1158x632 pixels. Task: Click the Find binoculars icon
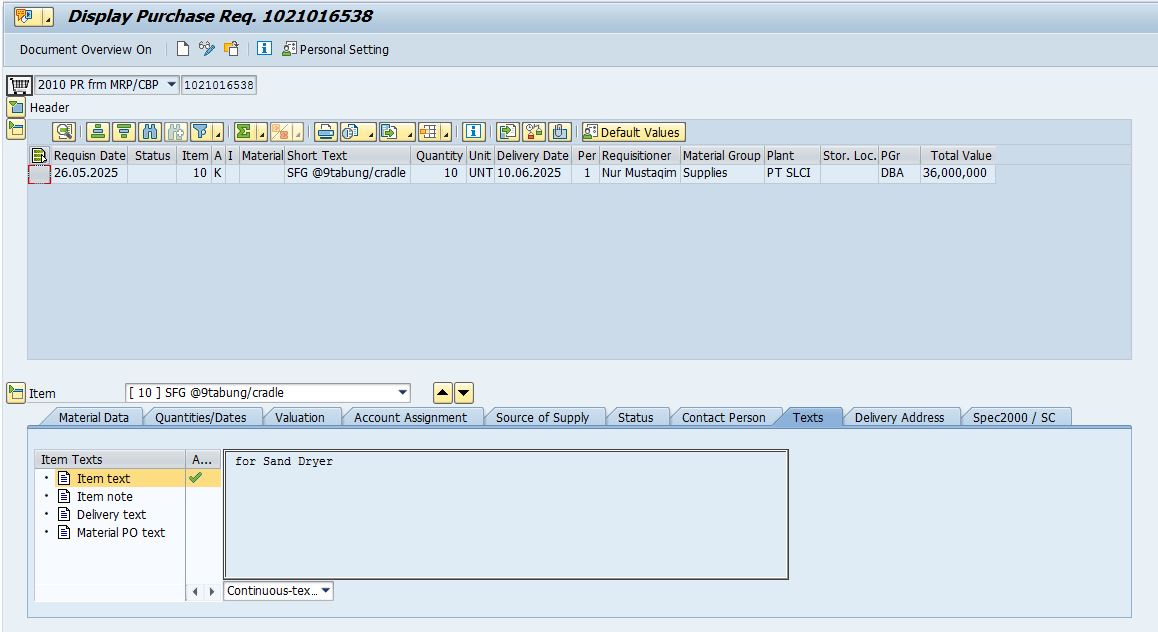tap(150, 132)
